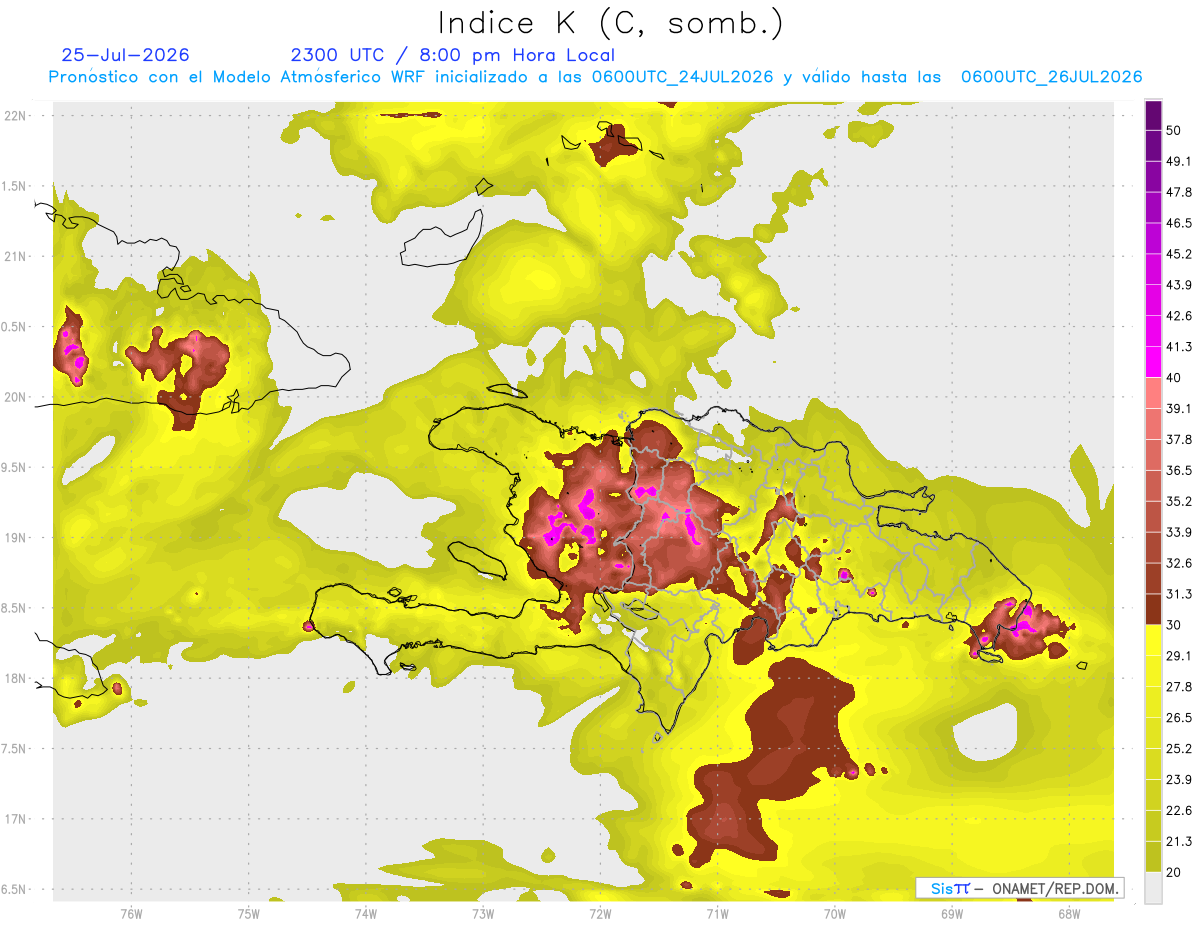1200x927 pixels.
Task: Click the '23.9' value on the color scale
Action: click(1178, 780)
